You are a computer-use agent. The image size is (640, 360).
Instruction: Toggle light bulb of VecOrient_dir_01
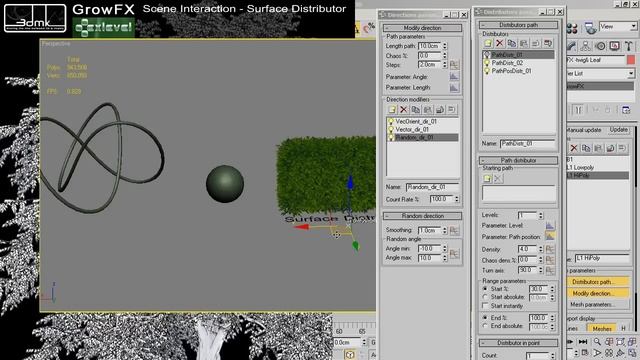tap(391, 122)
